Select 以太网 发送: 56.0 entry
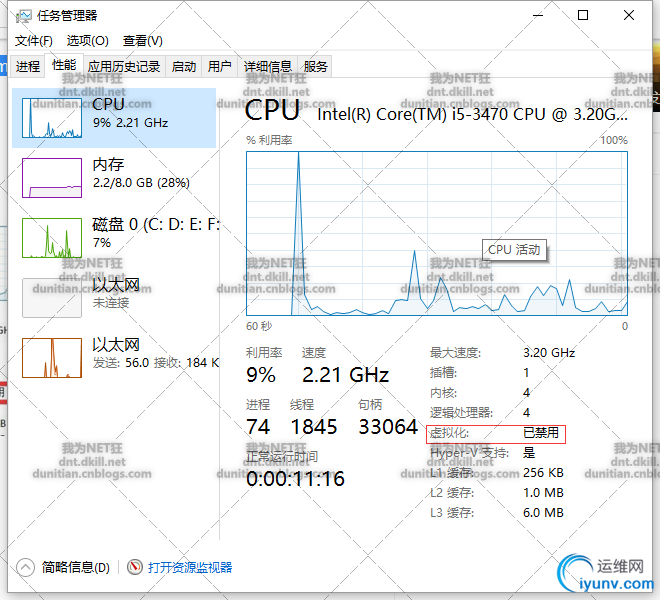 114,358
